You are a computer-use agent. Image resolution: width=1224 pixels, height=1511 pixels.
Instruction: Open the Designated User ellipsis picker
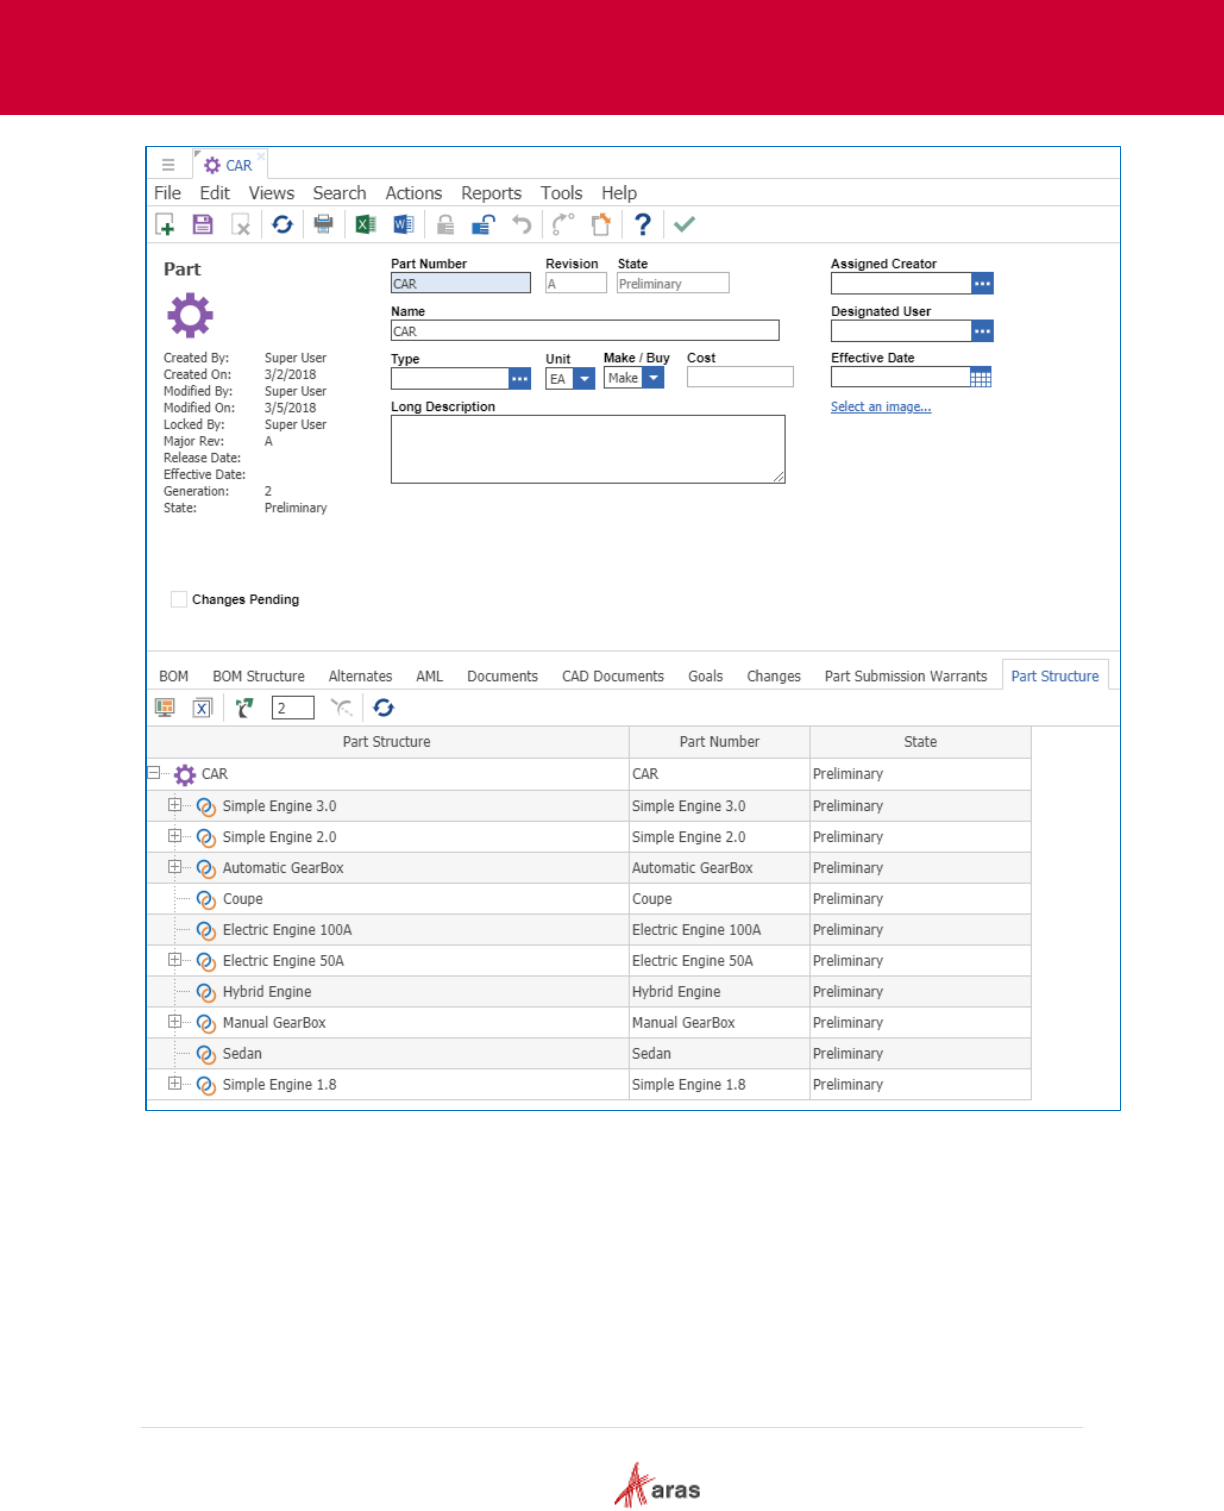[983, 331]
